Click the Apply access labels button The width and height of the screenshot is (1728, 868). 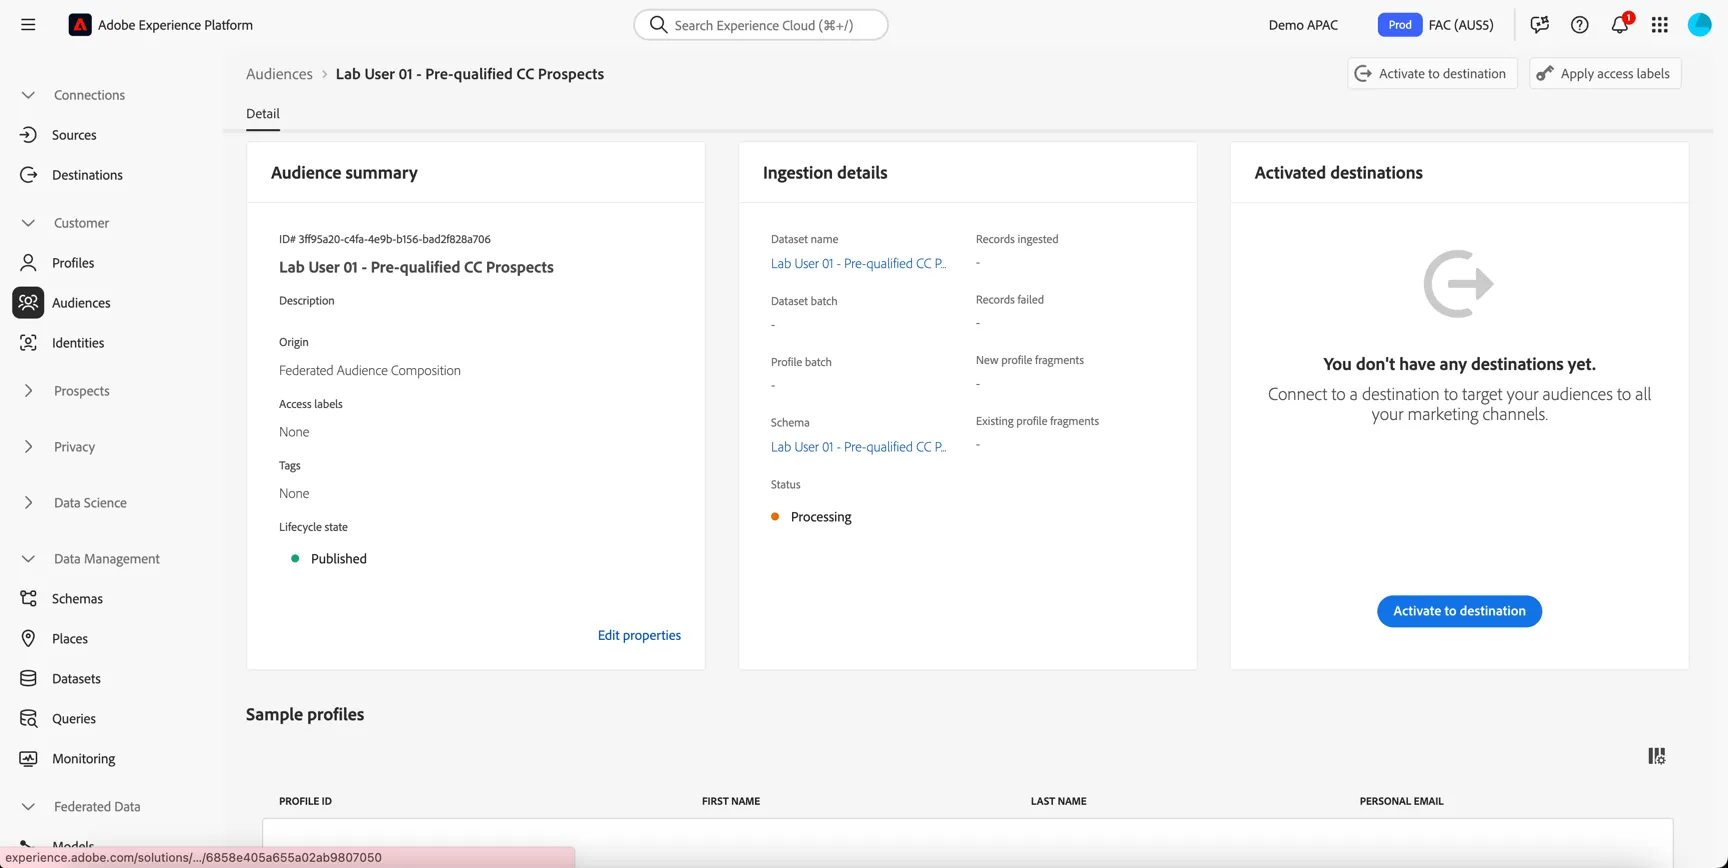[x=1605, y=74]
